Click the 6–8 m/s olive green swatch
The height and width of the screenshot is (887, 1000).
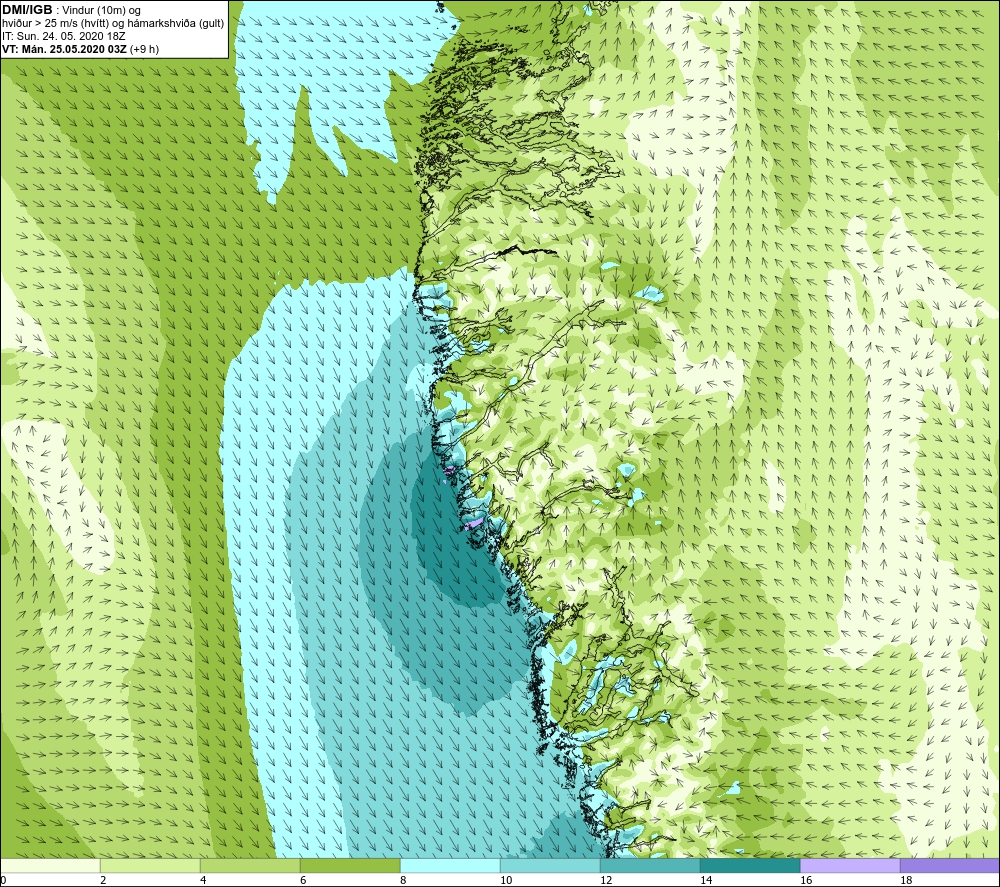[350, 865]
